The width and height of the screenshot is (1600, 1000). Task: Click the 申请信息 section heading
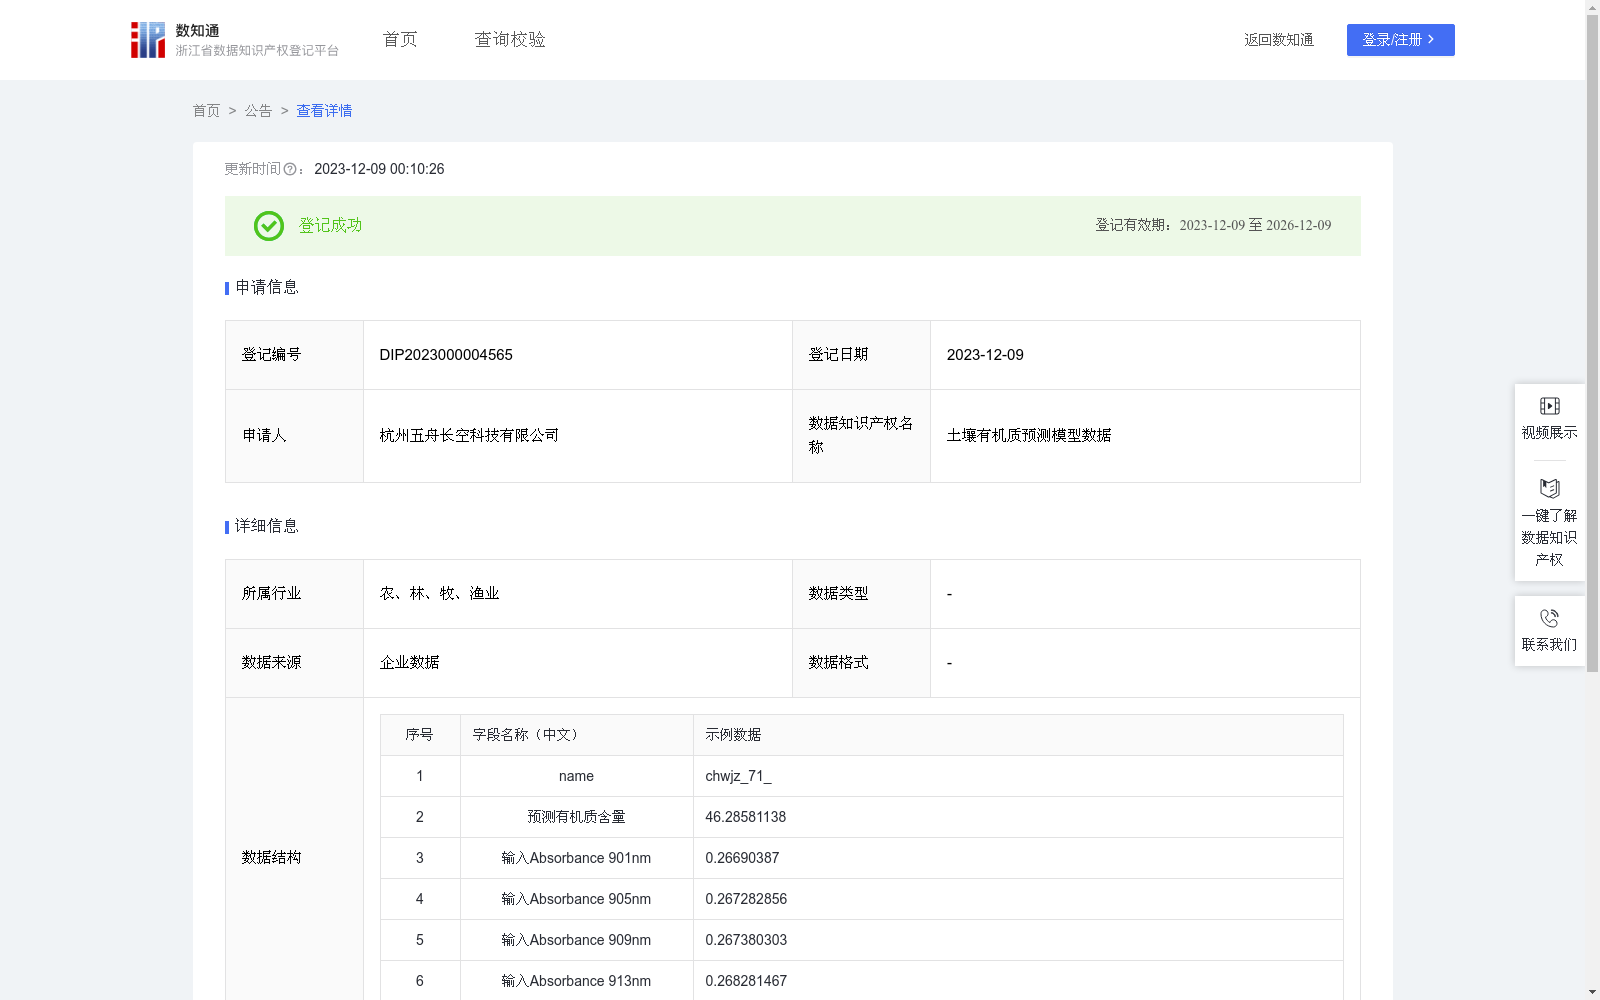[x=267, y=288]
